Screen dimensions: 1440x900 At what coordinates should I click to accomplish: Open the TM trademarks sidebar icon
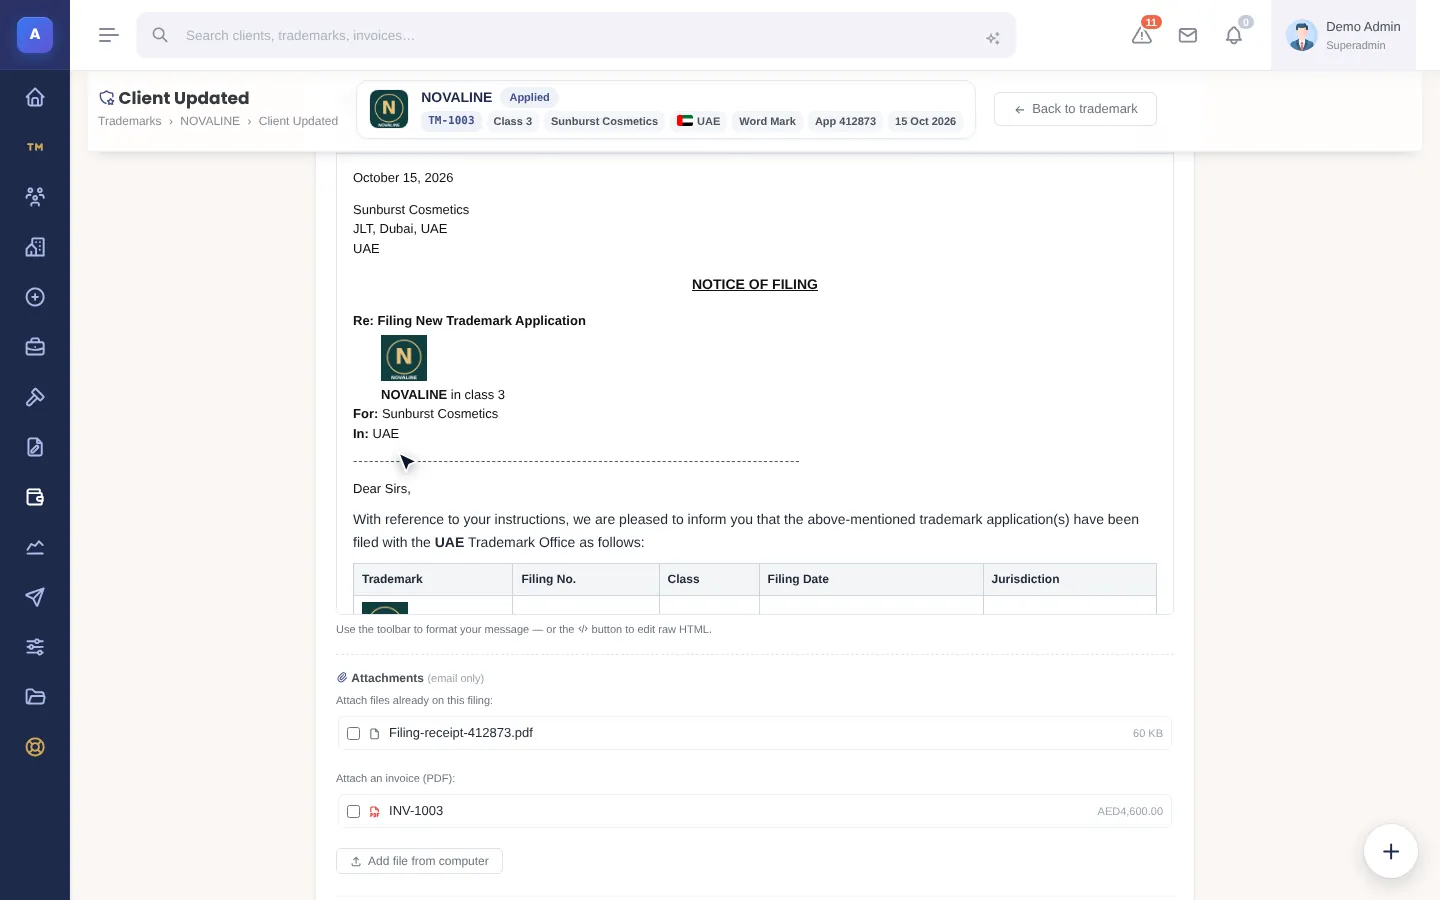[x=35, y=147]
